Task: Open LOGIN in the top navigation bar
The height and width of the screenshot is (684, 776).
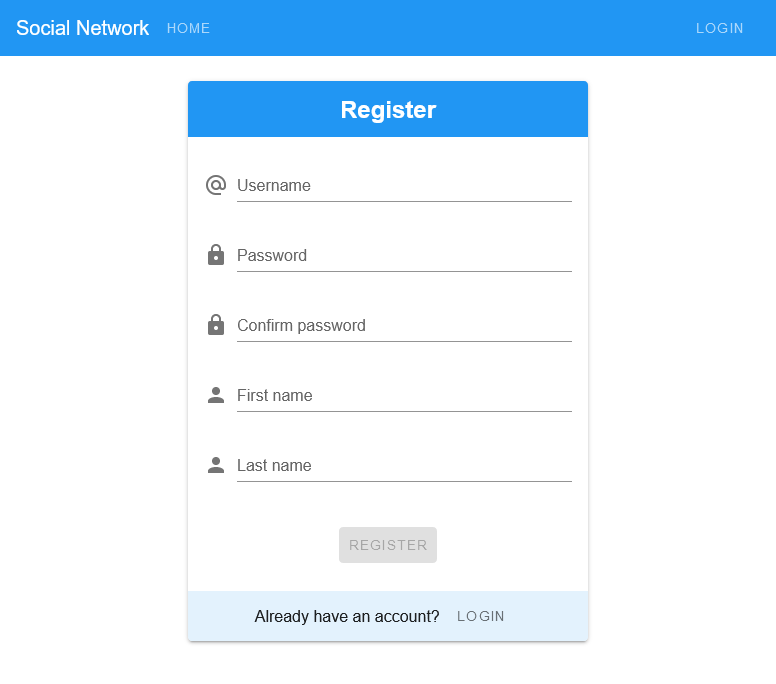Action: tap(720, 28)
